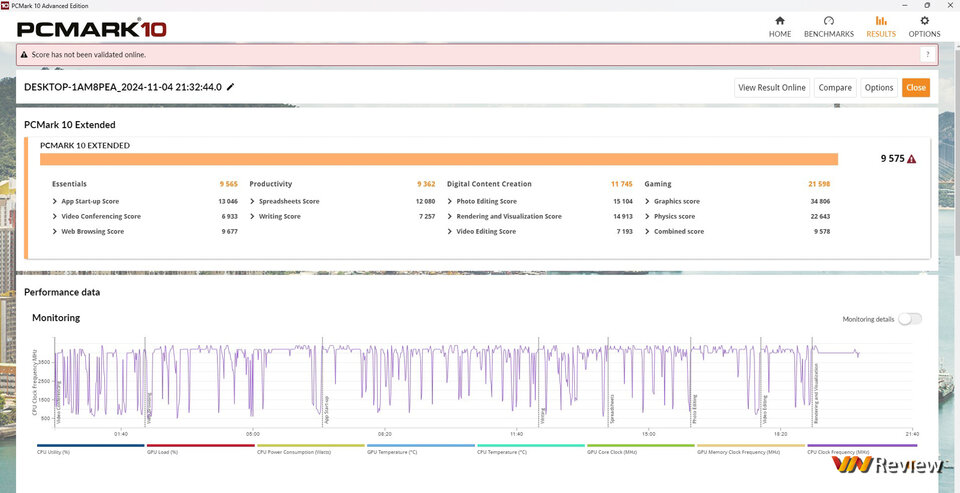The image size is (960, 493).
Task: Click View Result Online button
Action: (772, 88)
